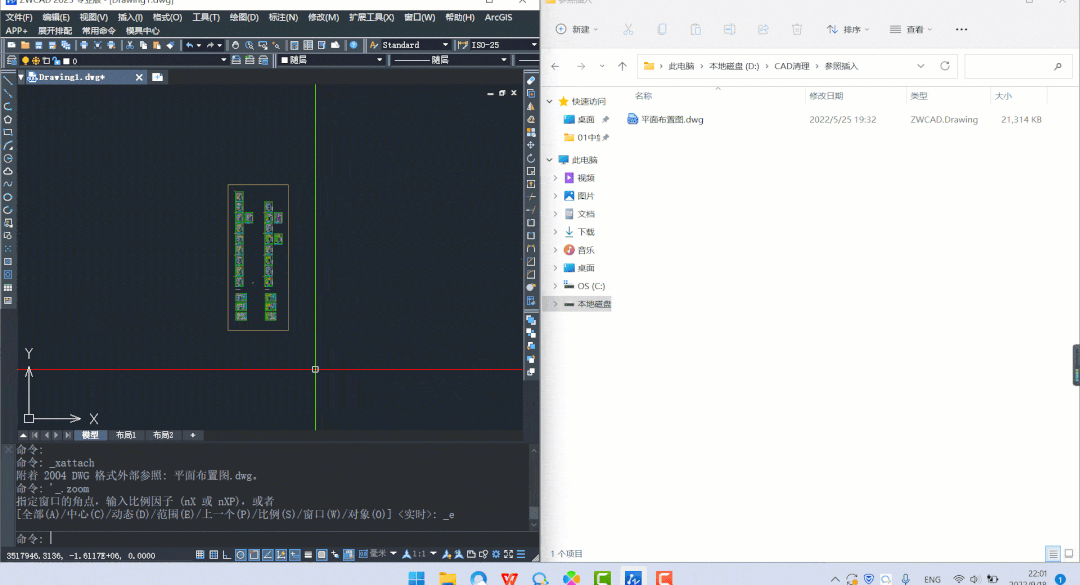
Task: Switch to the 布局1 layout tab
Action: tap(124, 435)
